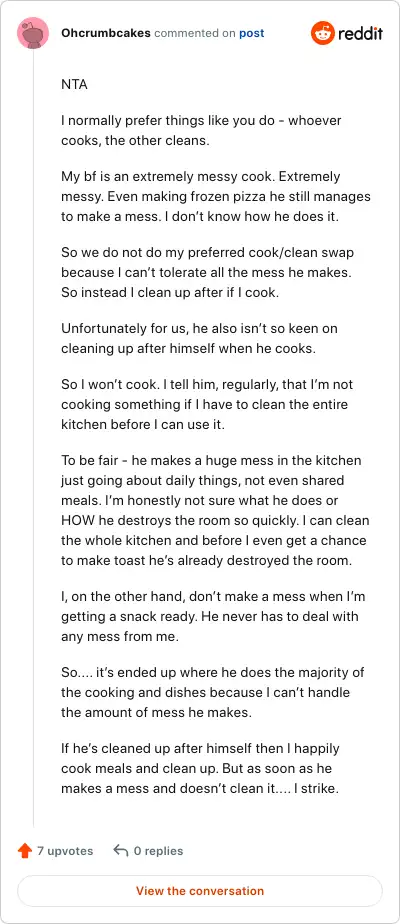Click the paragraph starting "My bf is an extremely messy"
Viewport: 400px width, 924px height.
[216, 196]
